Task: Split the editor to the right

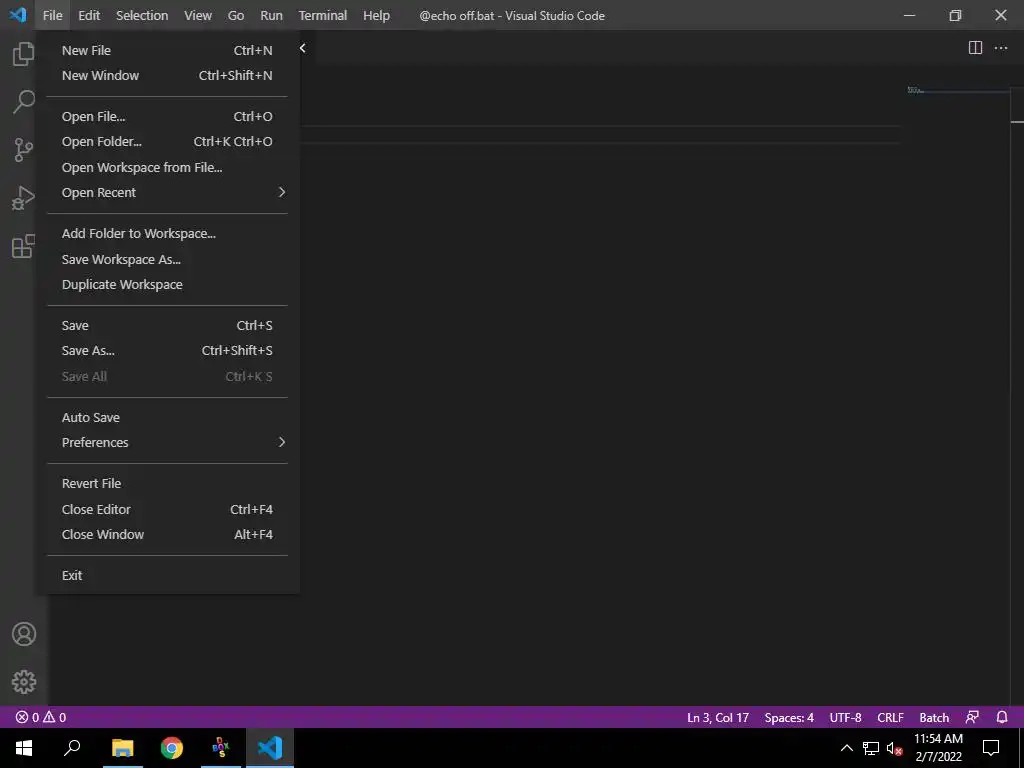Action: [975, 48]
